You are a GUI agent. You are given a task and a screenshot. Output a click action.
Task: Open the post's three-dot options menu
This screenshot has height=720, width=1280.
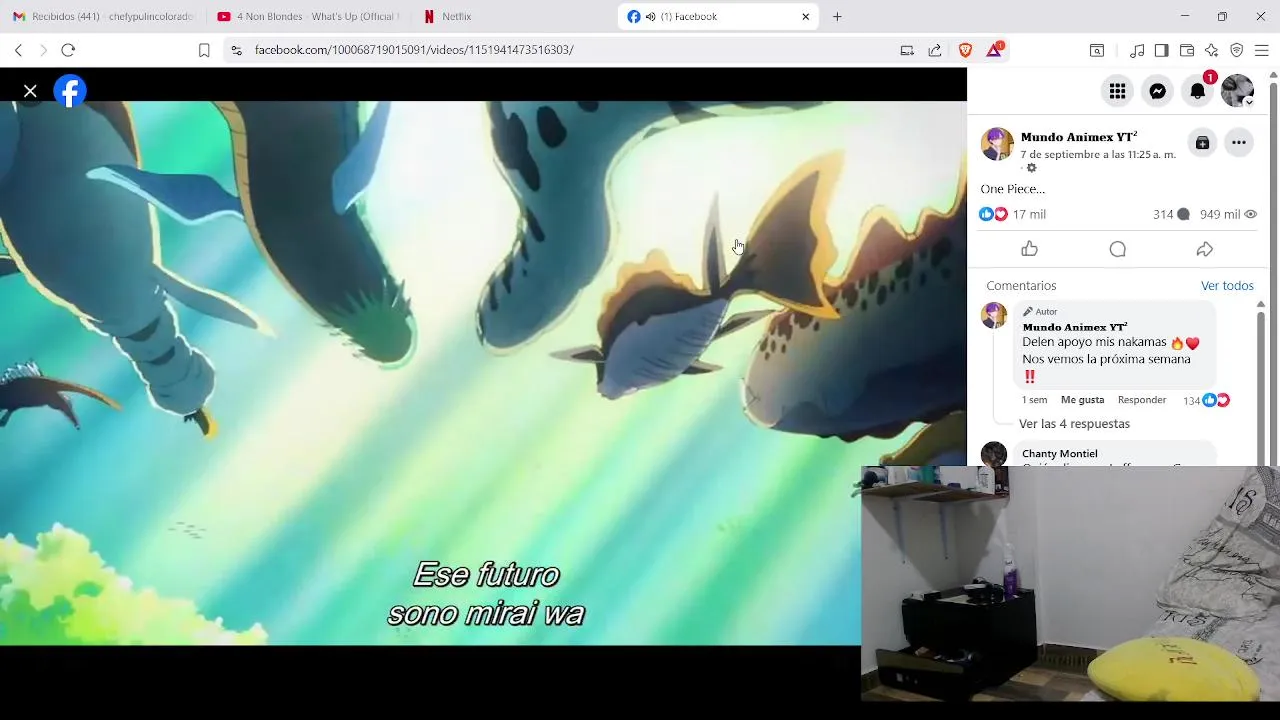tap(1239, 143)
